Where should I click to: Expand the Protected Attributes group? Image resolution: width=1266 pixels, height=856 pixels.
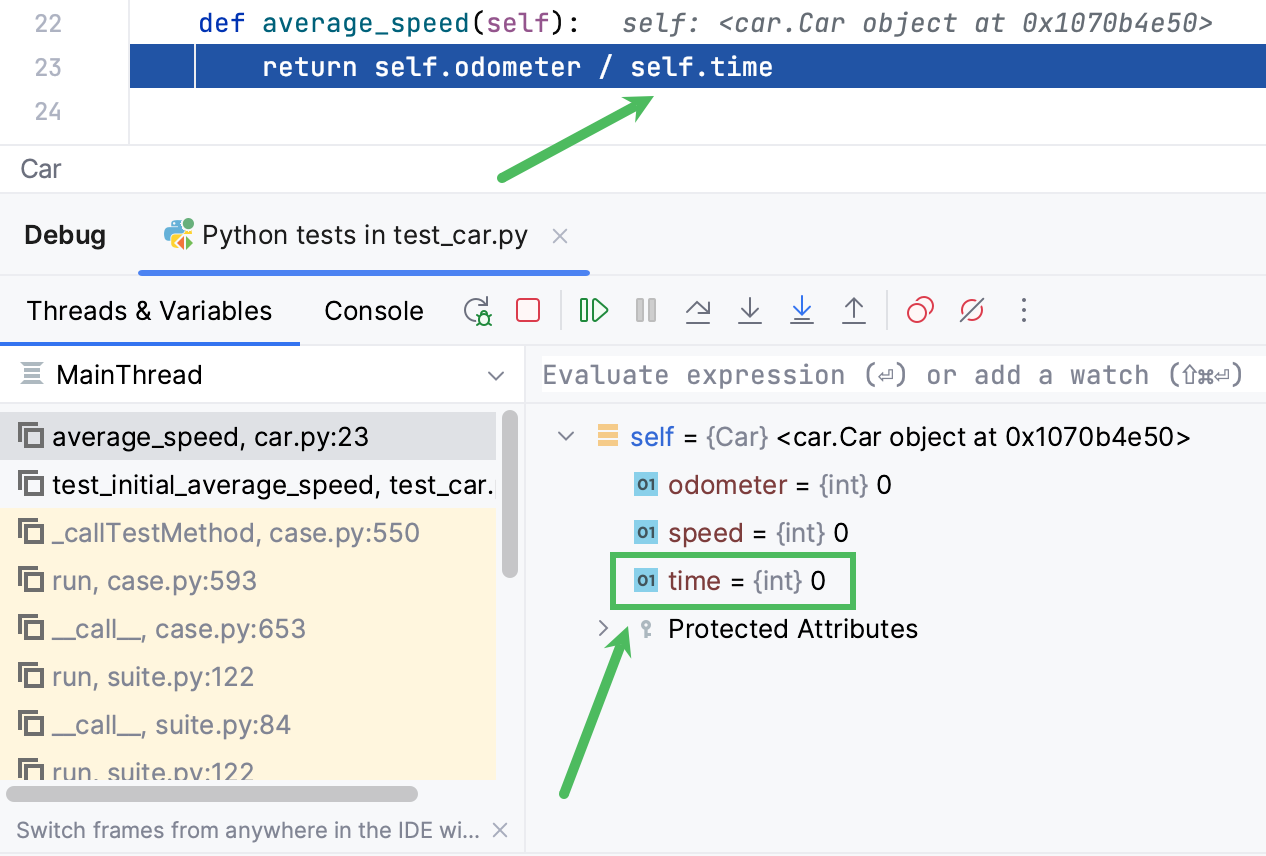(602, 629)
